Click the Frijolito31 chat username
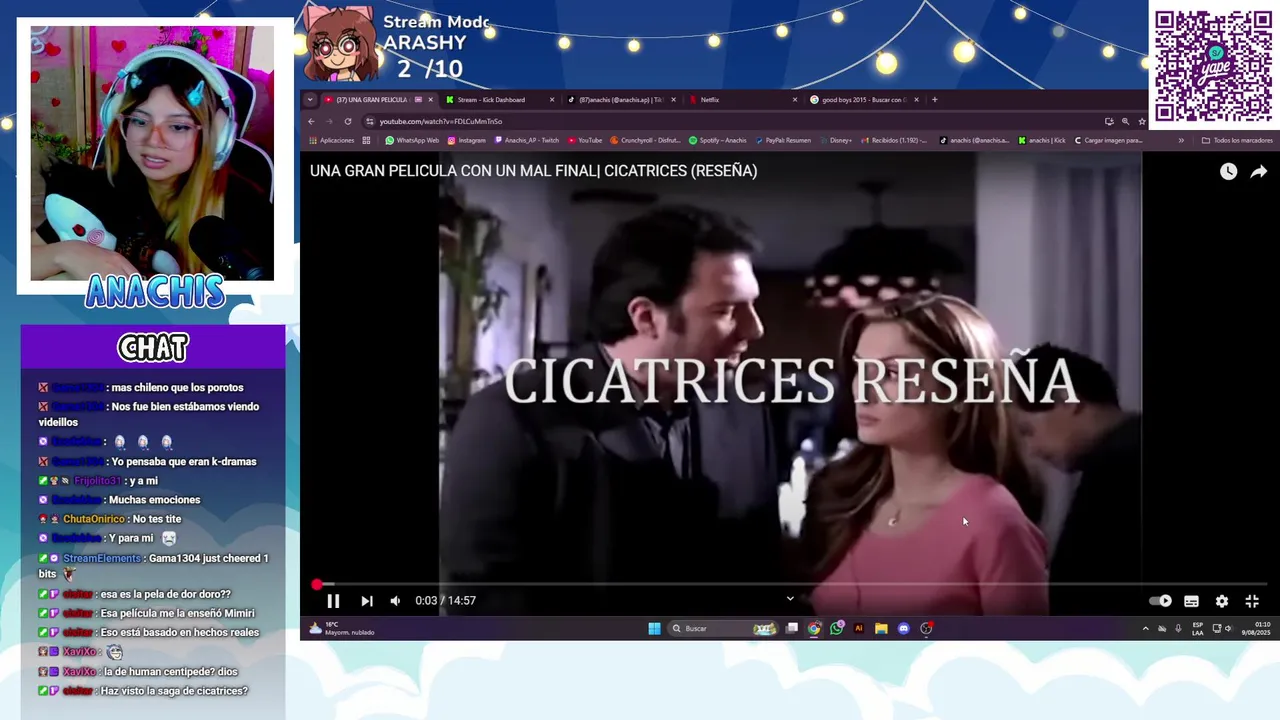Screen dimensions: 1280x720 coord(97,481)
